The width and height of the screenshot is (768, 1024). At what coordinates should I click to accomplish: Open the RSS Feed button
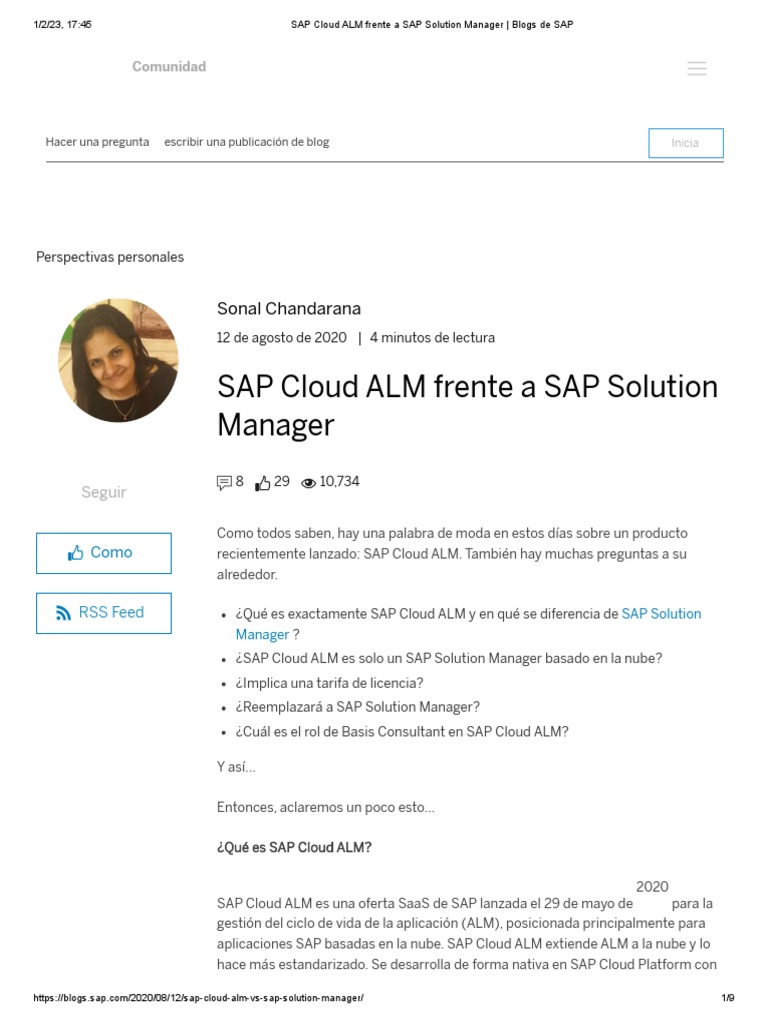click(x=104, y=613)
